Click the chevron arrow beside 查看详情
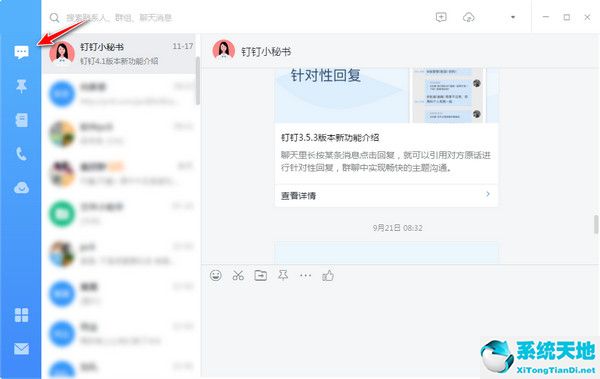The height and width of the screenshot is (379, 600). 488,194
